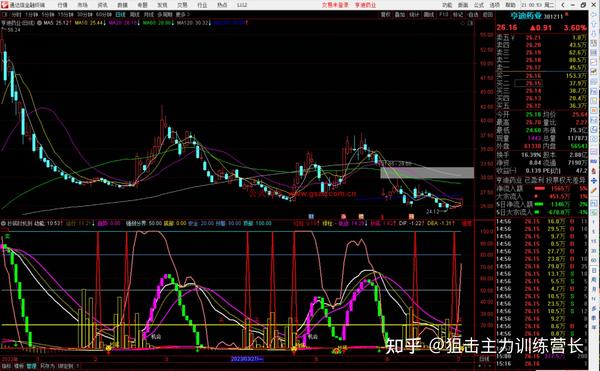Switch chart to 分时 view
Screen dimensions: 600x371
[x=16, y=15]
